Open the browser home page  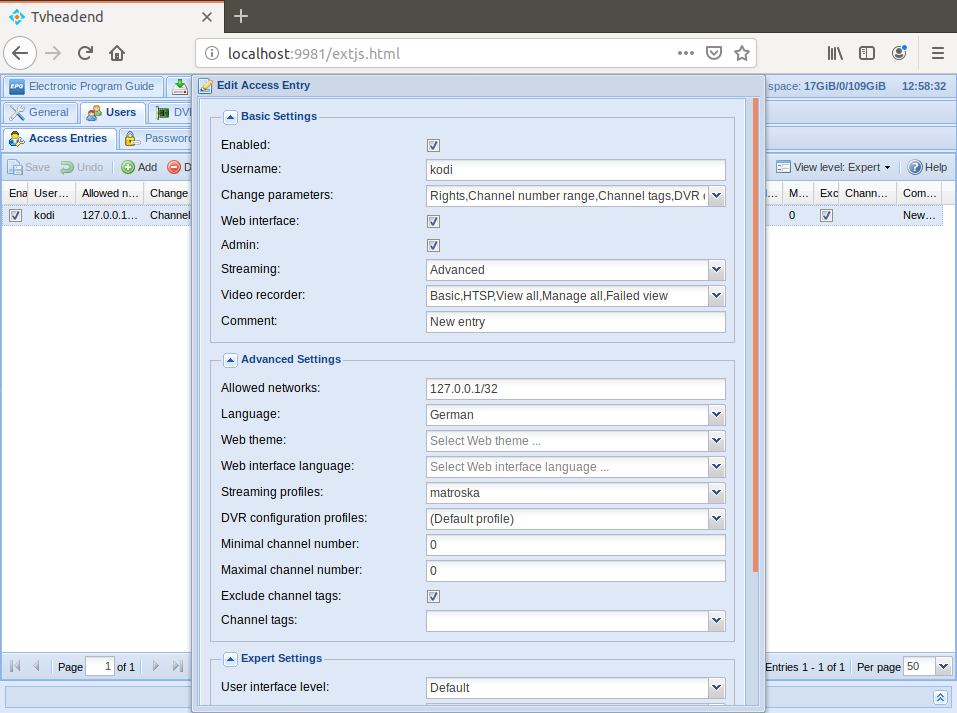tap(117, 53)
